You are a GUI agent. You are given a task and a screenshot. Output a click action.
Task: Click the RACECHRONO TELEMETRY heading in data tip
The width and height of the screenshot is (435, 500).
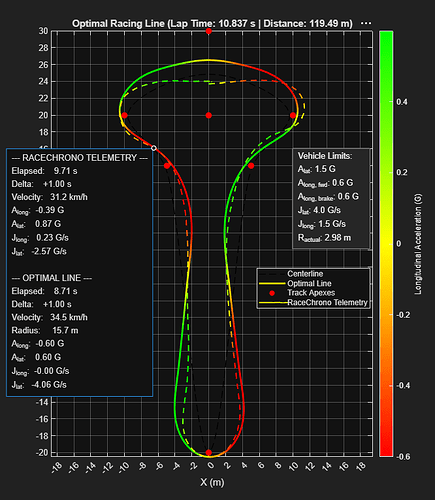click(x=79, y=158)
